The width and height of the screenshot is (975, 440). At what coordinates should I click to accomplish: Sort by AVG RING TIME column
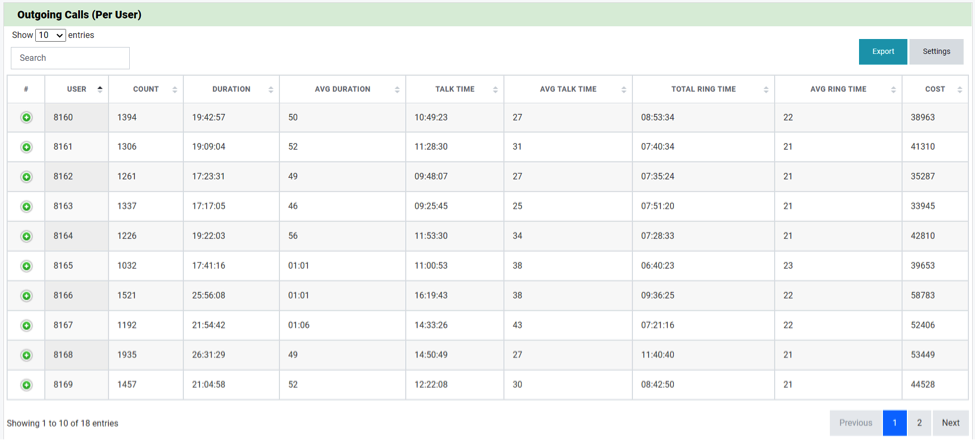click(x=838, y=89)
